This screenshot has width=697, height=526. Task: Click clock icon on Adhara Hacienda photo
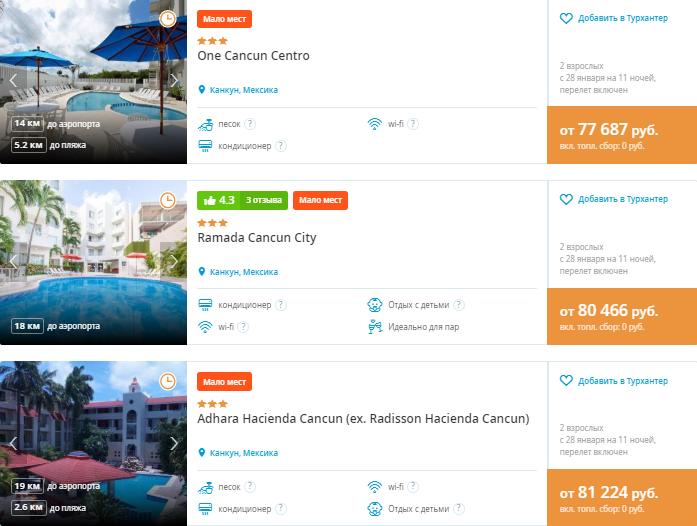168,381
